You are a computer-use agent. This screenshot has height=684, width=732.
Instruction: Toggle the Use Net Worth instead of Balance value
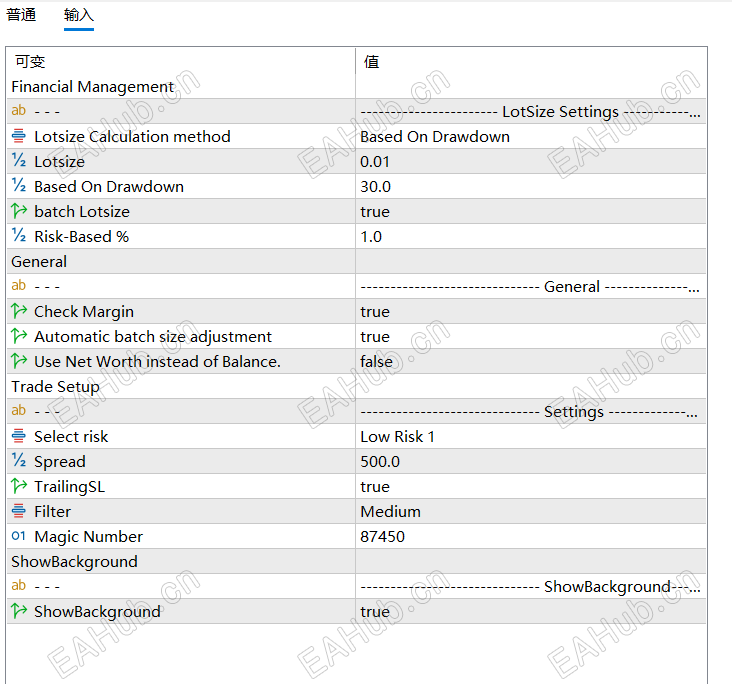(x=531, y=361)
